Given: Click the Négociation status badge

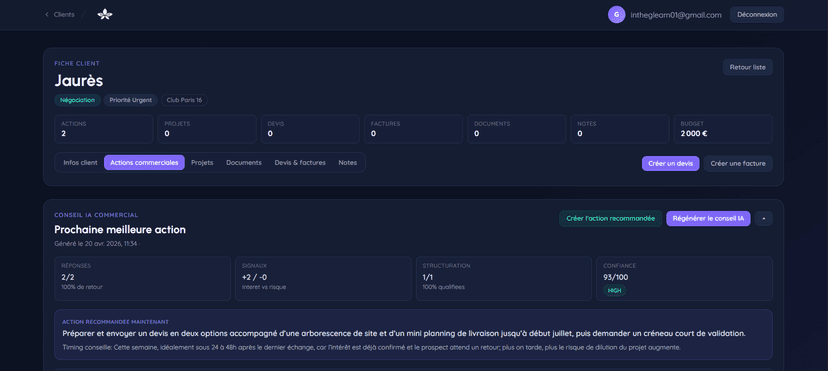Looking at the screenshot, I should [x=78, y=100].
